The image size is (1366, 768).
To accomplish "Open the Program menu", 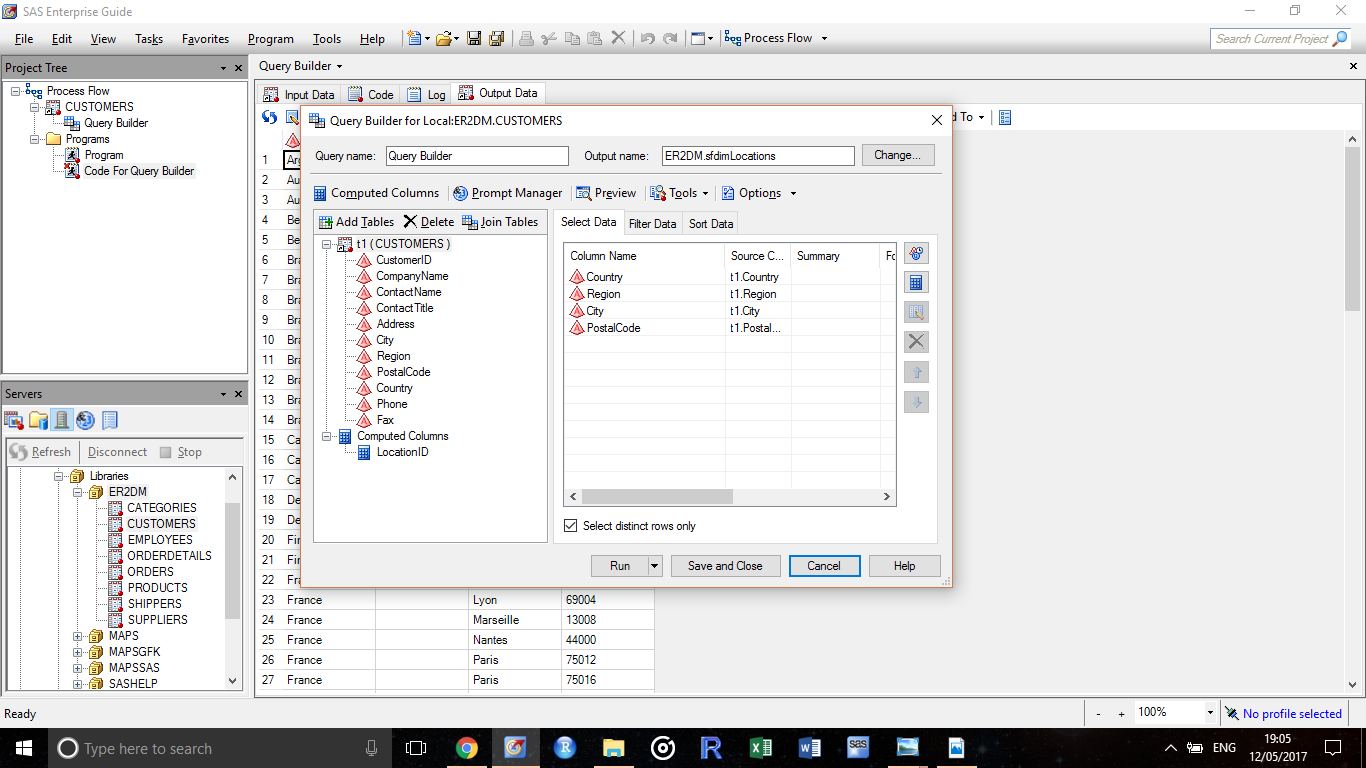I will (x=270, y=38).
